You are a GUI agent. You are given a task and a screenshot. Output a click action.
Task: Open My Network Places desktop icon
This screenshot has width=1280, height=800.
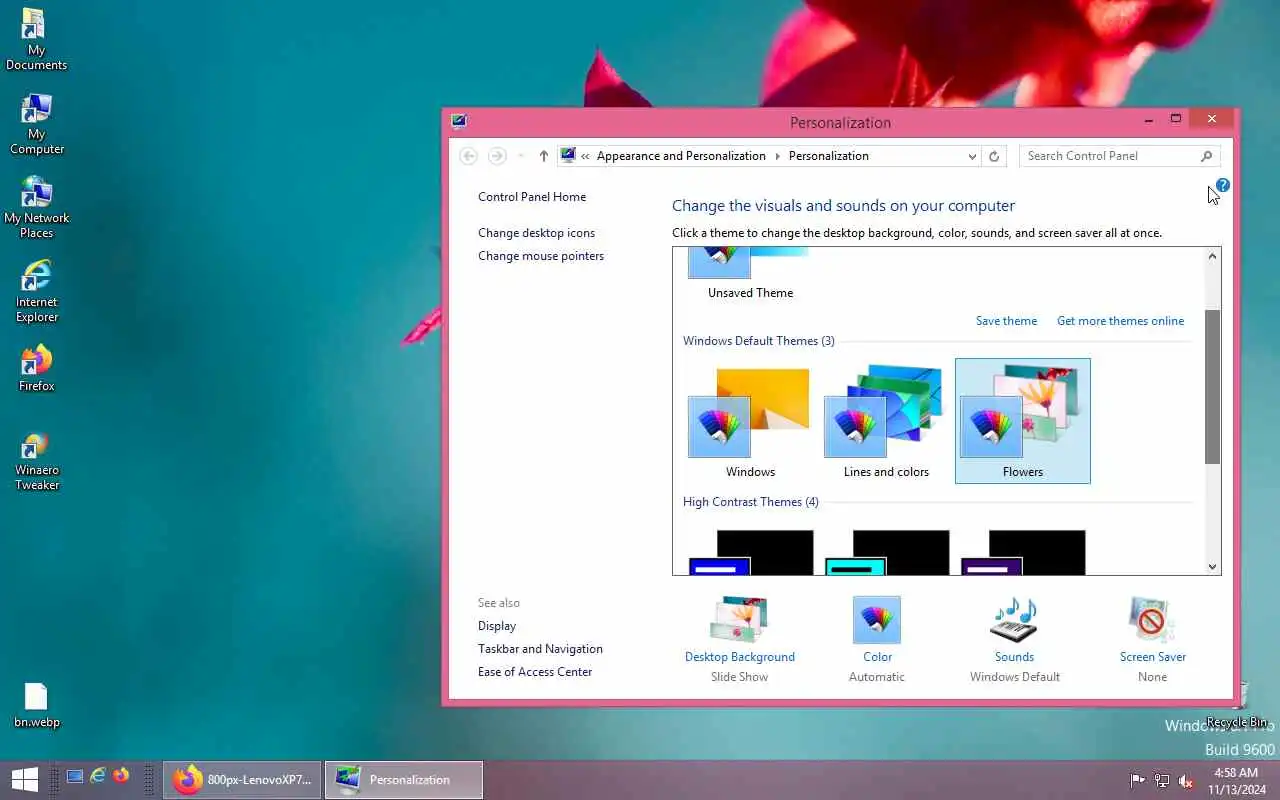tap(36, 208)
